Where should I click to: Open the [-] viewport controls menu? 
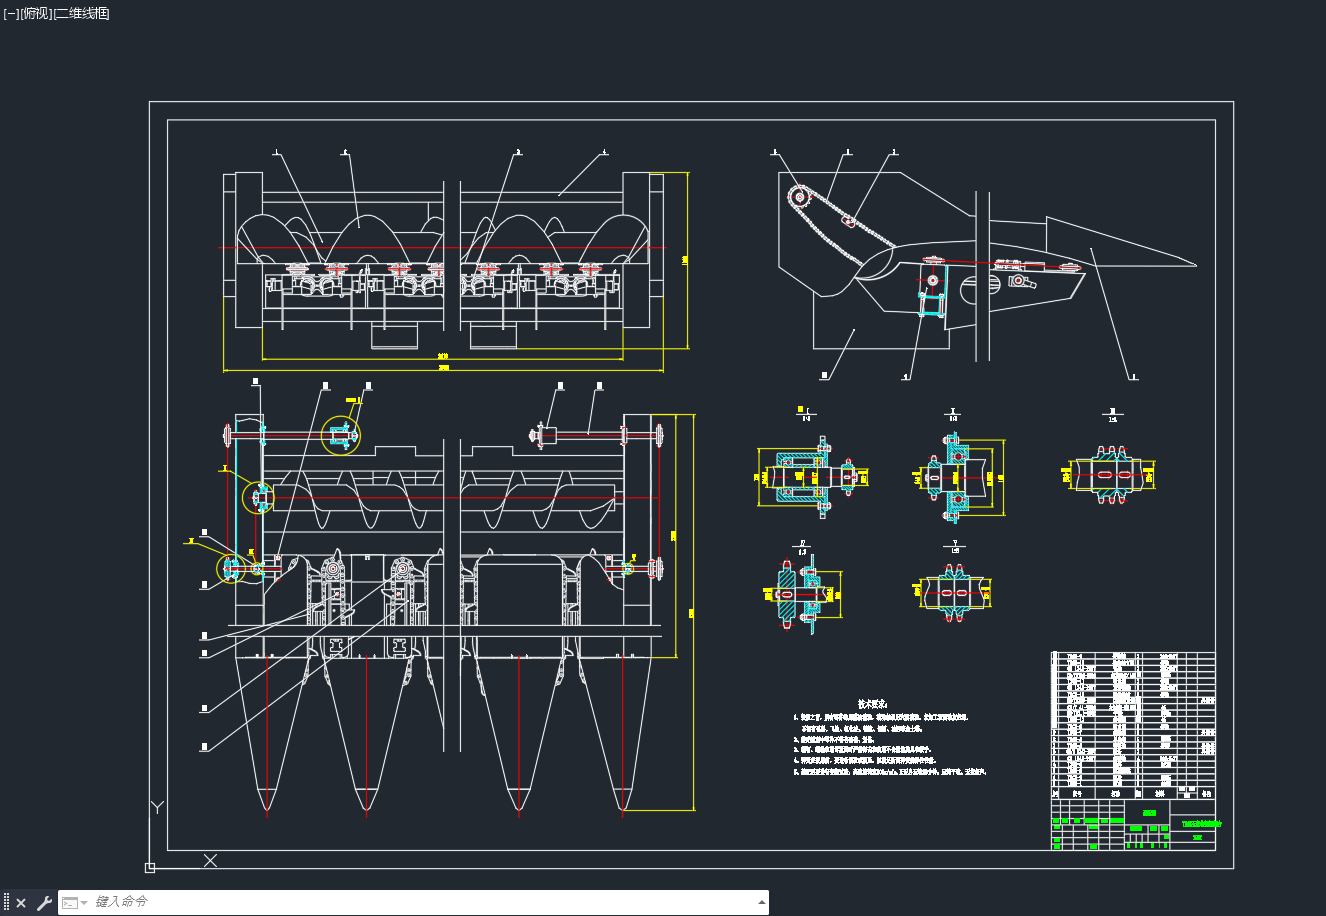tap(11, 13)
